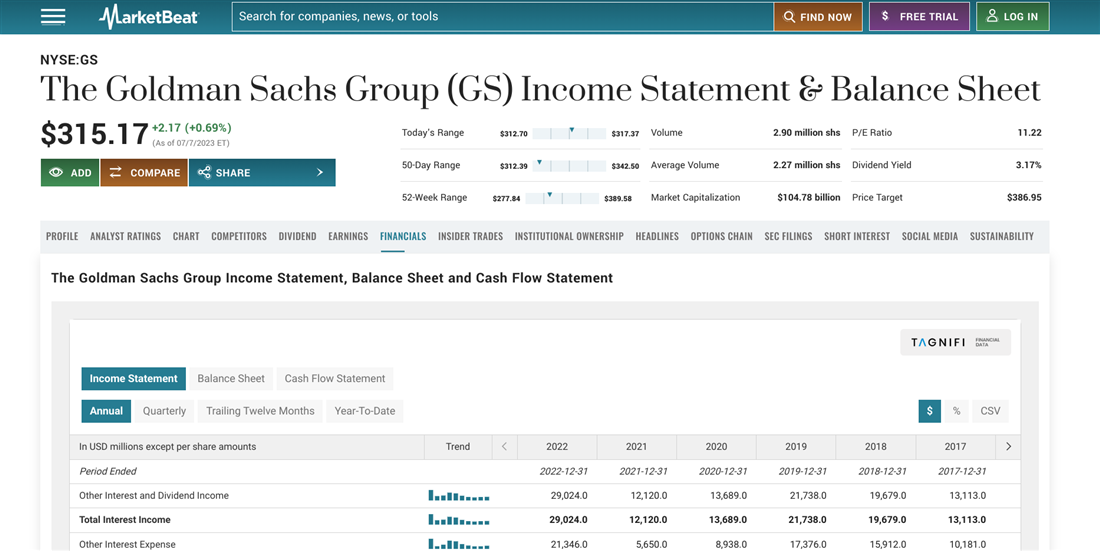Screen dimensions: 1100x551
Task: Click the Free Trial dollar button
Action: 919,17
